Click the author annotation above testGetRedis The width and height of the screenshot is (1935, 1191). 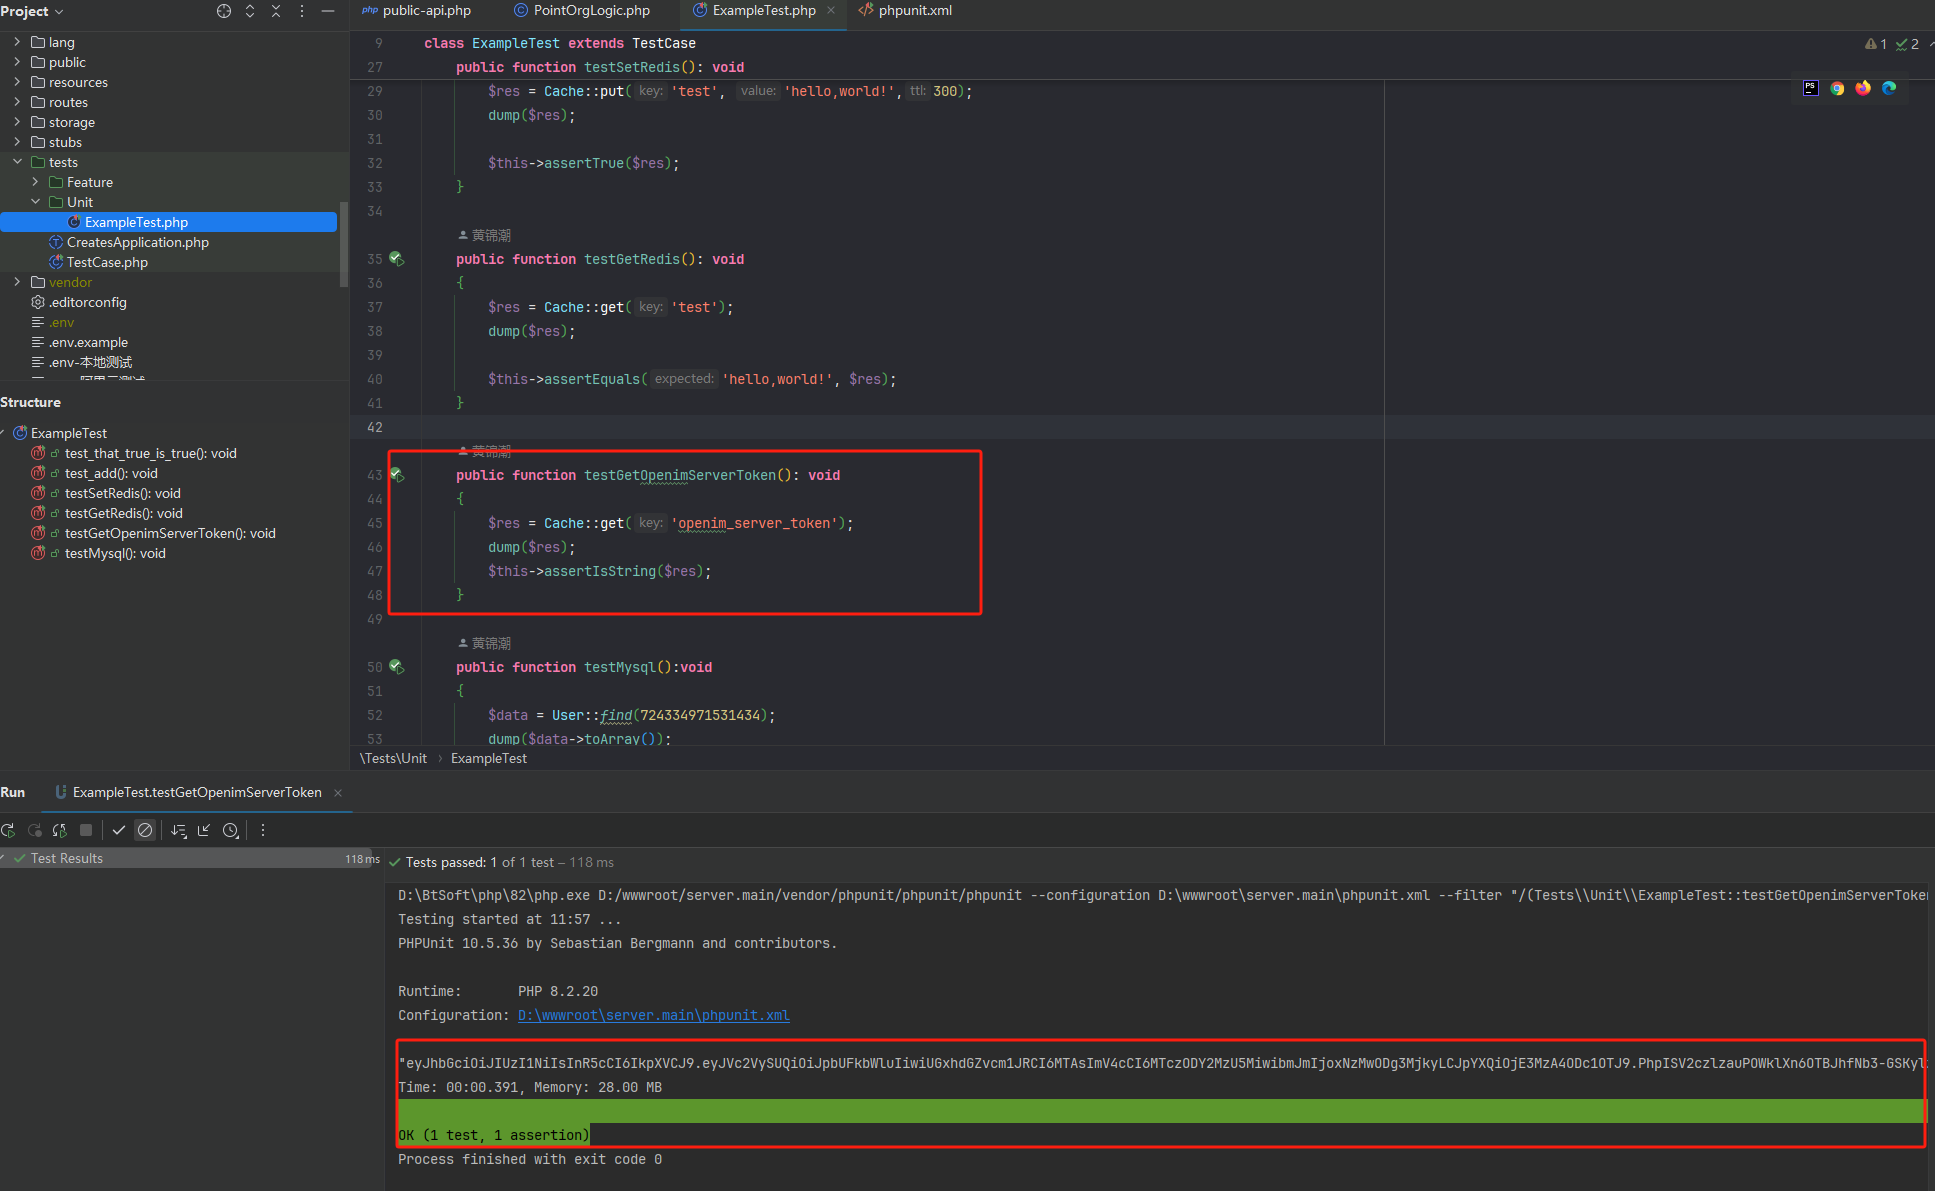[x=485, y=235]
